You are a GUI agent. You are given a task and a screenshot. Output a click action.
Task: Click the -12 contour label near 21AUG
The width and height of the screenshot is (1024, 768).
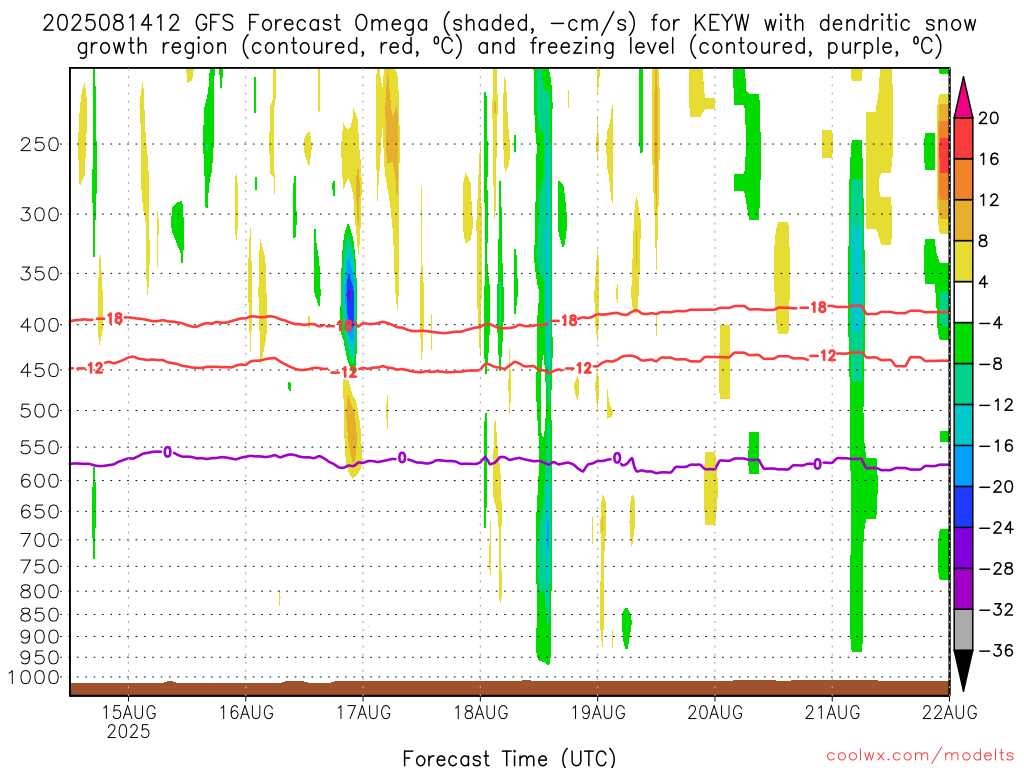click(823, 355)
